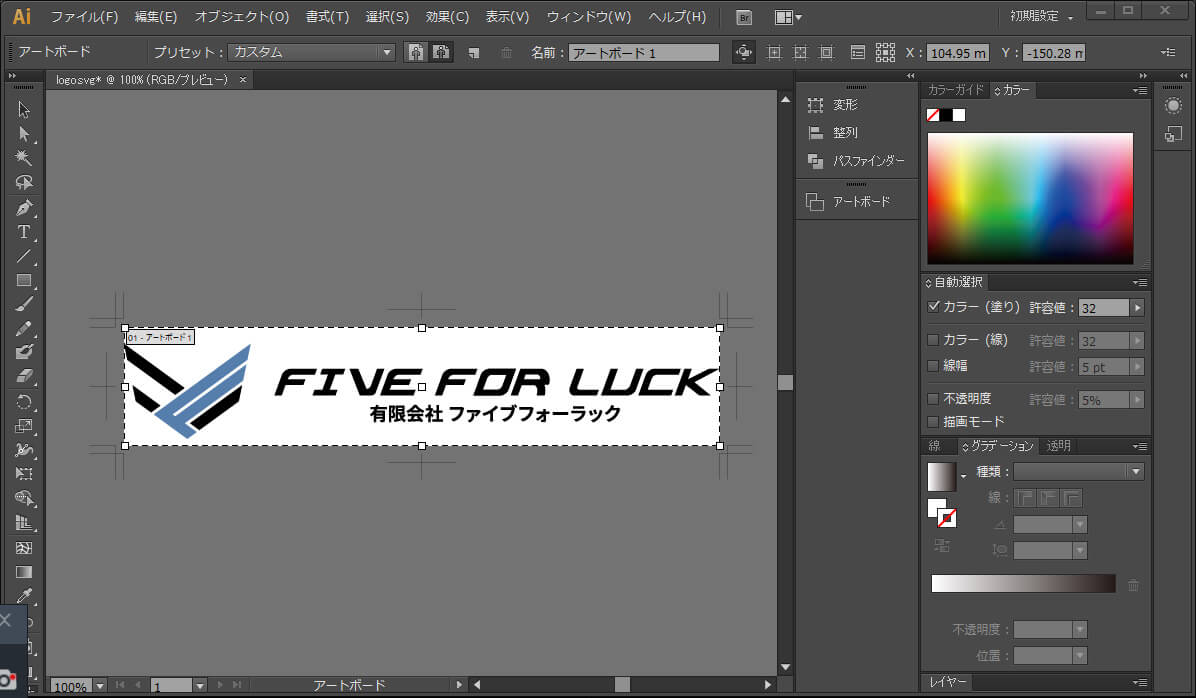Image resolution: width=1196 pixels, height=698 pixels.
Task: Select the Paintbrush tool
Action: click(x=24, y=304)
